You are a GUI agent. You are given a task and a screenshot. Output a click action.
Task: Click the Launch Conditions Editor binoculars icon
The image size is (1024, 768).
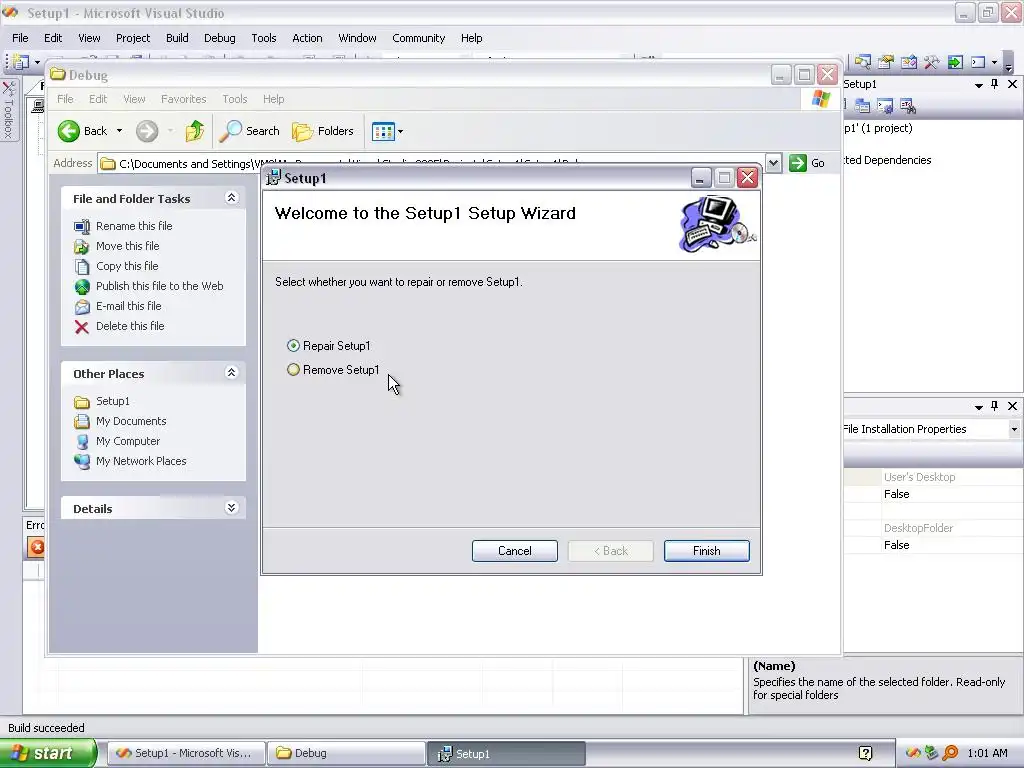coord(908,105)
